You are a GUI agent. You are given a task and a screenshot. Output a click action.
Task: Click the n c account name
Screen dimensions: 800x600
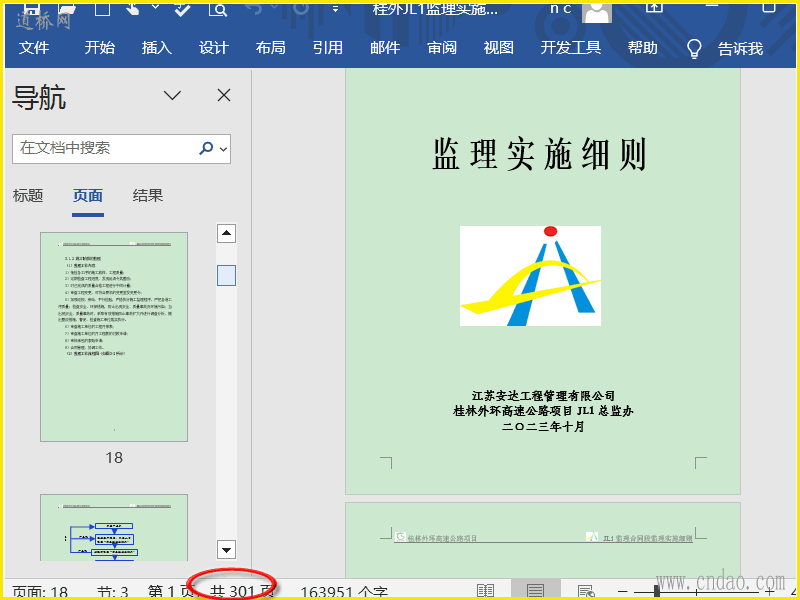pos(561,9)
